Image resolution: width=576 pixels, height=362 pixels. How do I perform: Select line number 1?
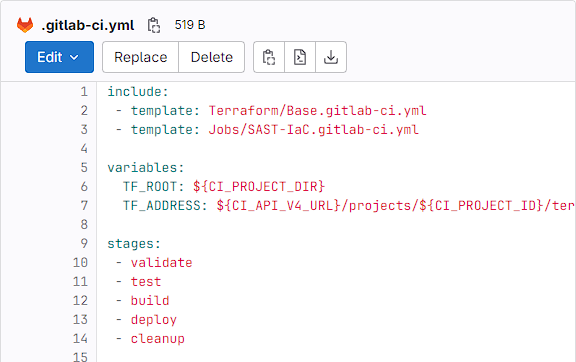coord(84,92)
